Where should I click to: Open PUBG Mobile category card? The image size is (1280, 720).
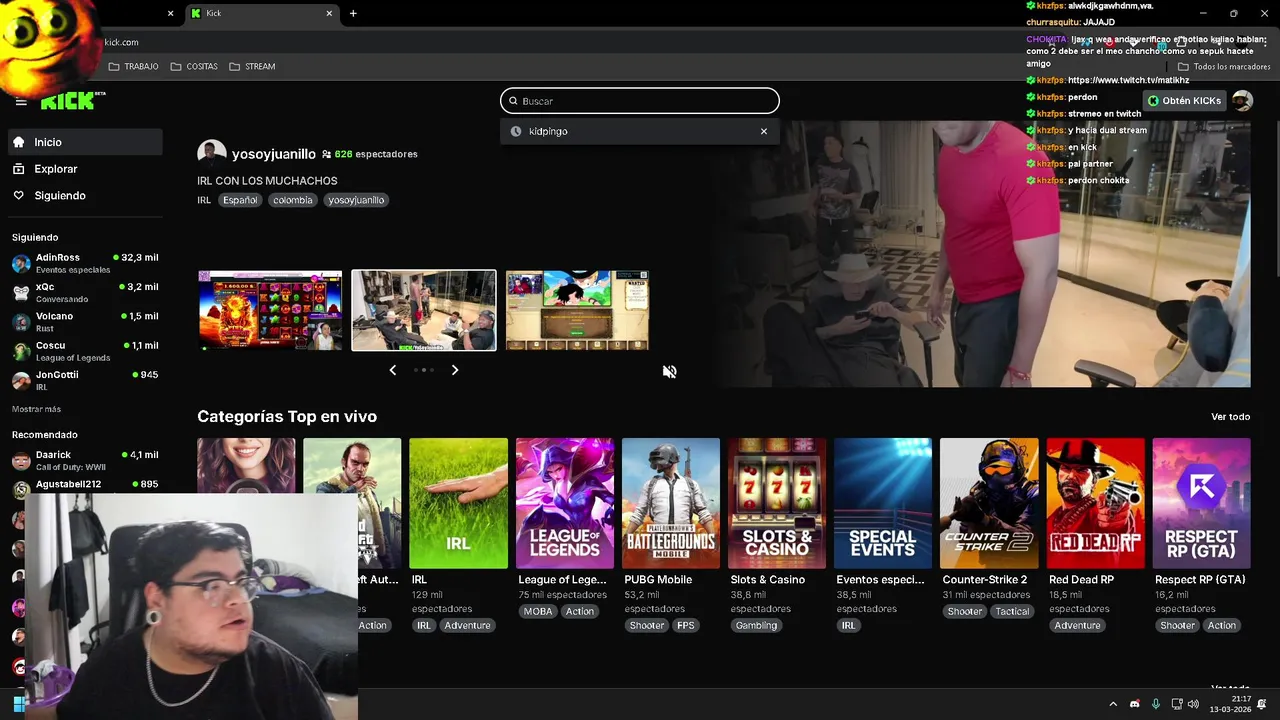670,503
